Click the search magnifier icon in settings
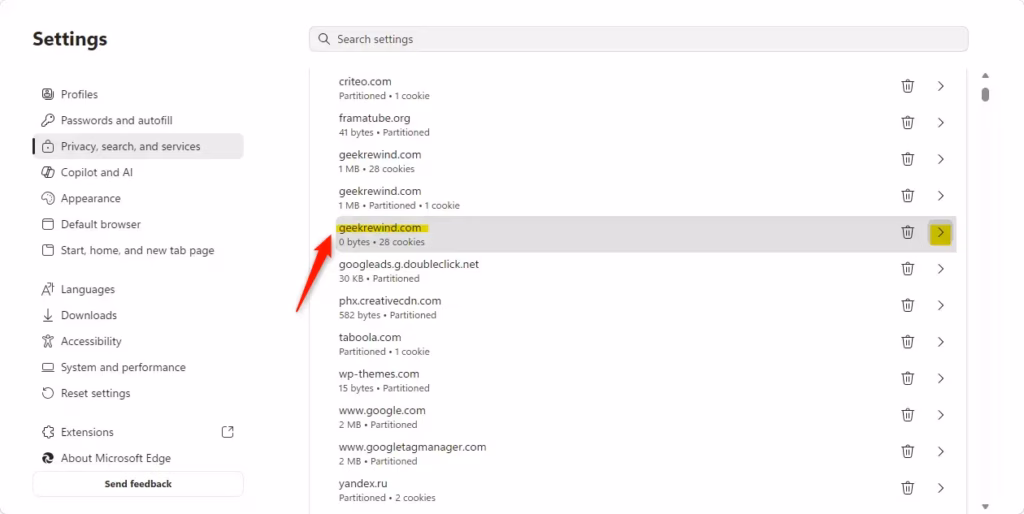Image resolution: width=1024 pixels, height=514 pixels. (x=324, y=39)
